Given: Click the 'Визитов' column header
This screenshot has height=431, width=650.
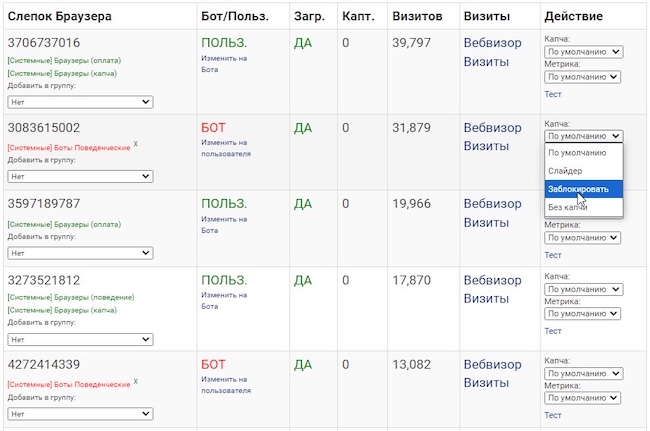Looking at the screenshot, I should point(420,17).
